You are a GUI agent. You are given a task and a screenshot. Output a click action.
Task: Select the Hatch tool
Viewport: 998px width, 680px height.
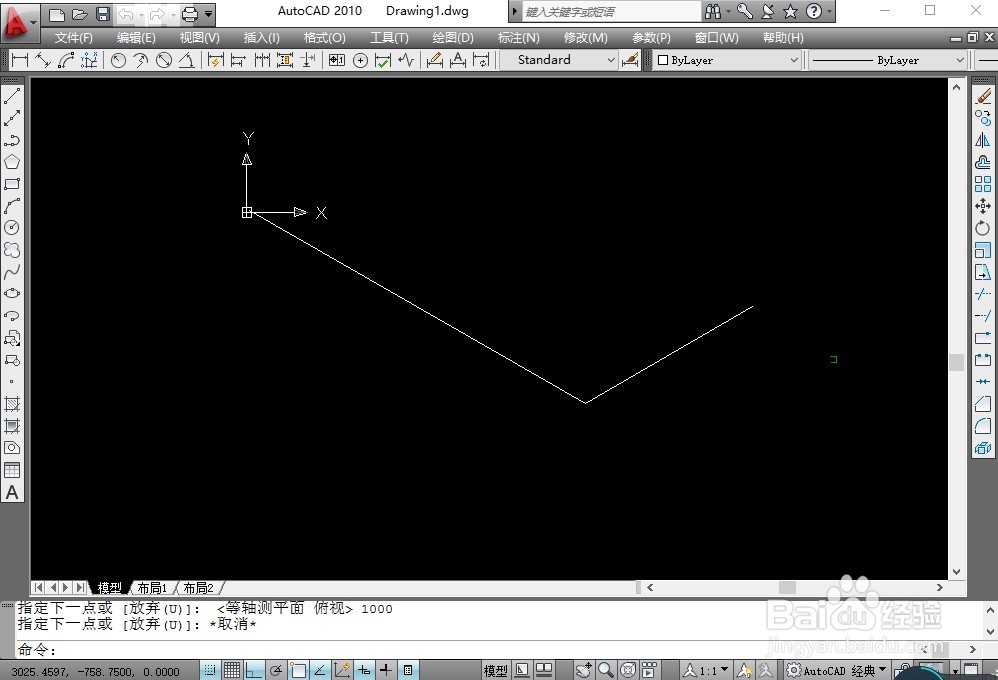click(x=12, y=404)
